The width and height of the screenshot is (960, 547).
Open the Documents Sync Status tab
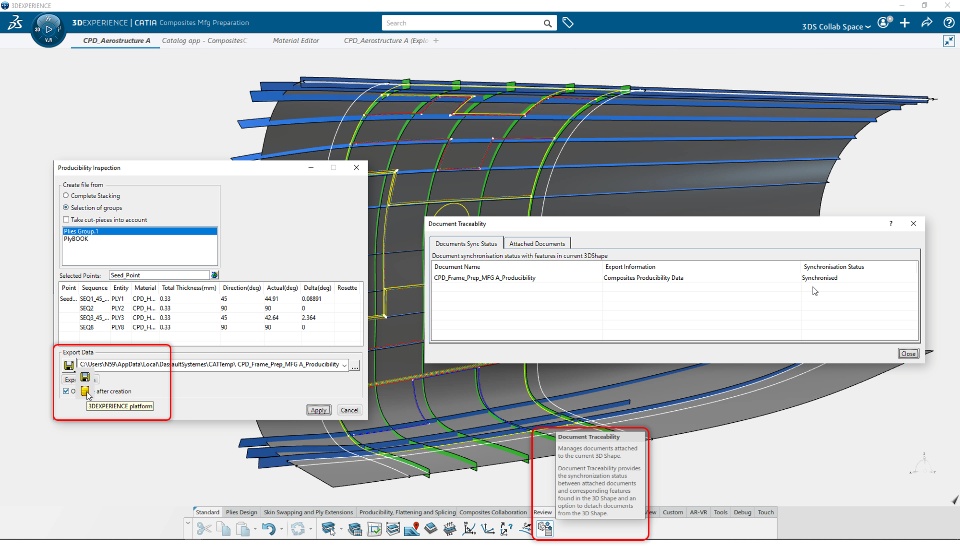pyautogui.click(x=466, y=243)
